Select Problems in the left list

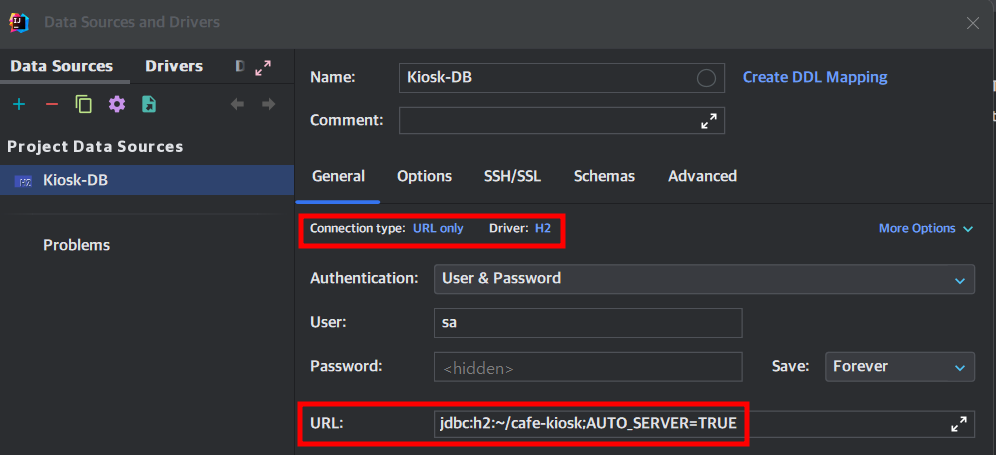point(76,245)
